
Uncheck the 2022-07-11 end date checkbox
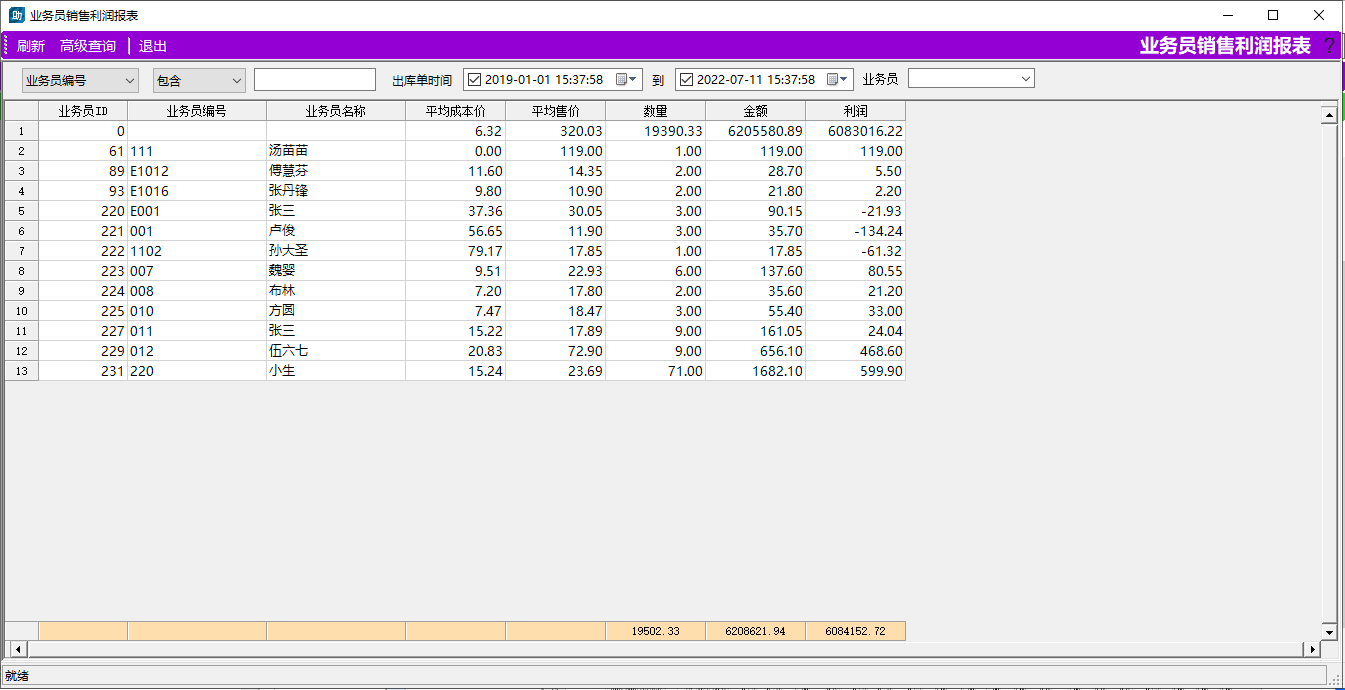pyautogui.click(x=686, y=80)
